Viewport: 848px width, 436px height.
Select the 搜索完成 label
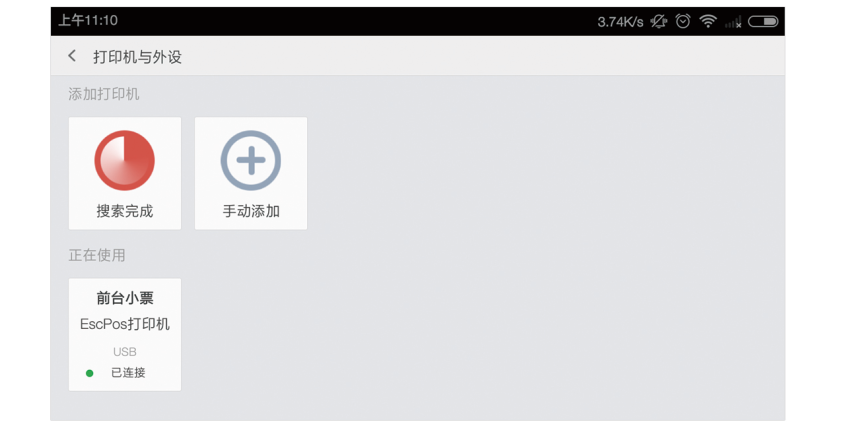125,211
